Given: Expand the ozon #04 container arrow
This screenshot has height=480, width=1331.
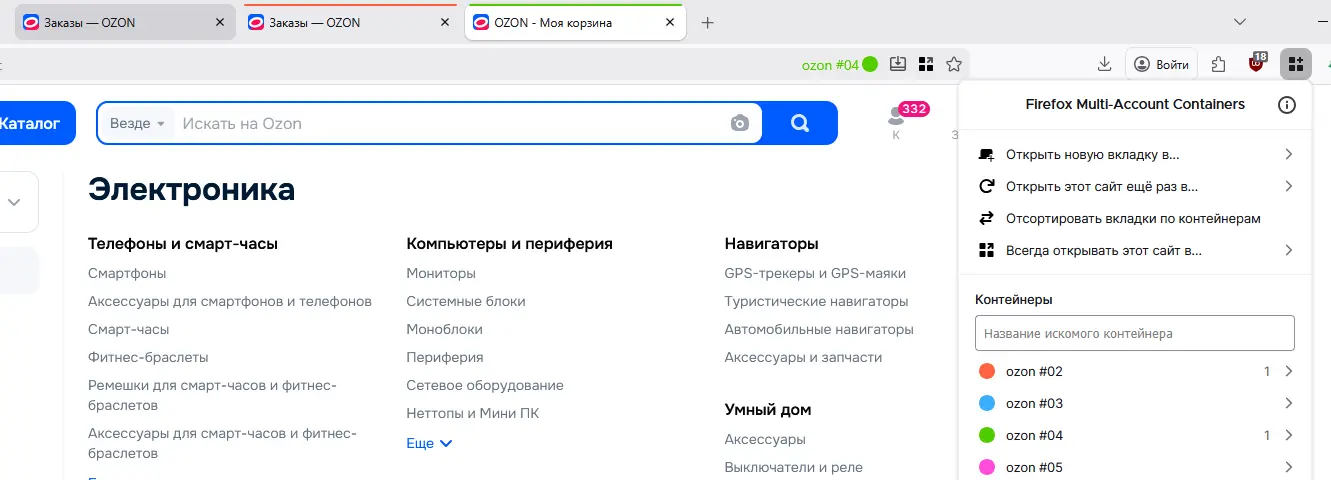Looking at the screenshot, I should [x=1289, y=435].
